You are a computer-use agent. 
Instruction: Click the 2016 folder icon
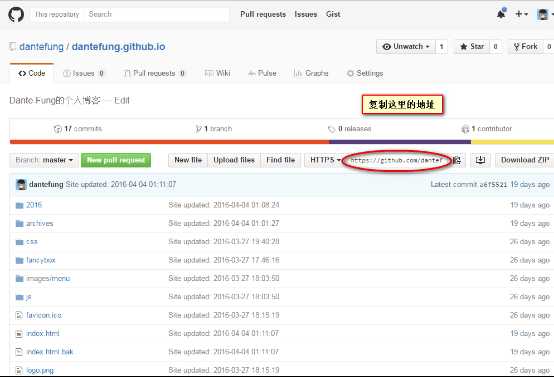point(19,205)
